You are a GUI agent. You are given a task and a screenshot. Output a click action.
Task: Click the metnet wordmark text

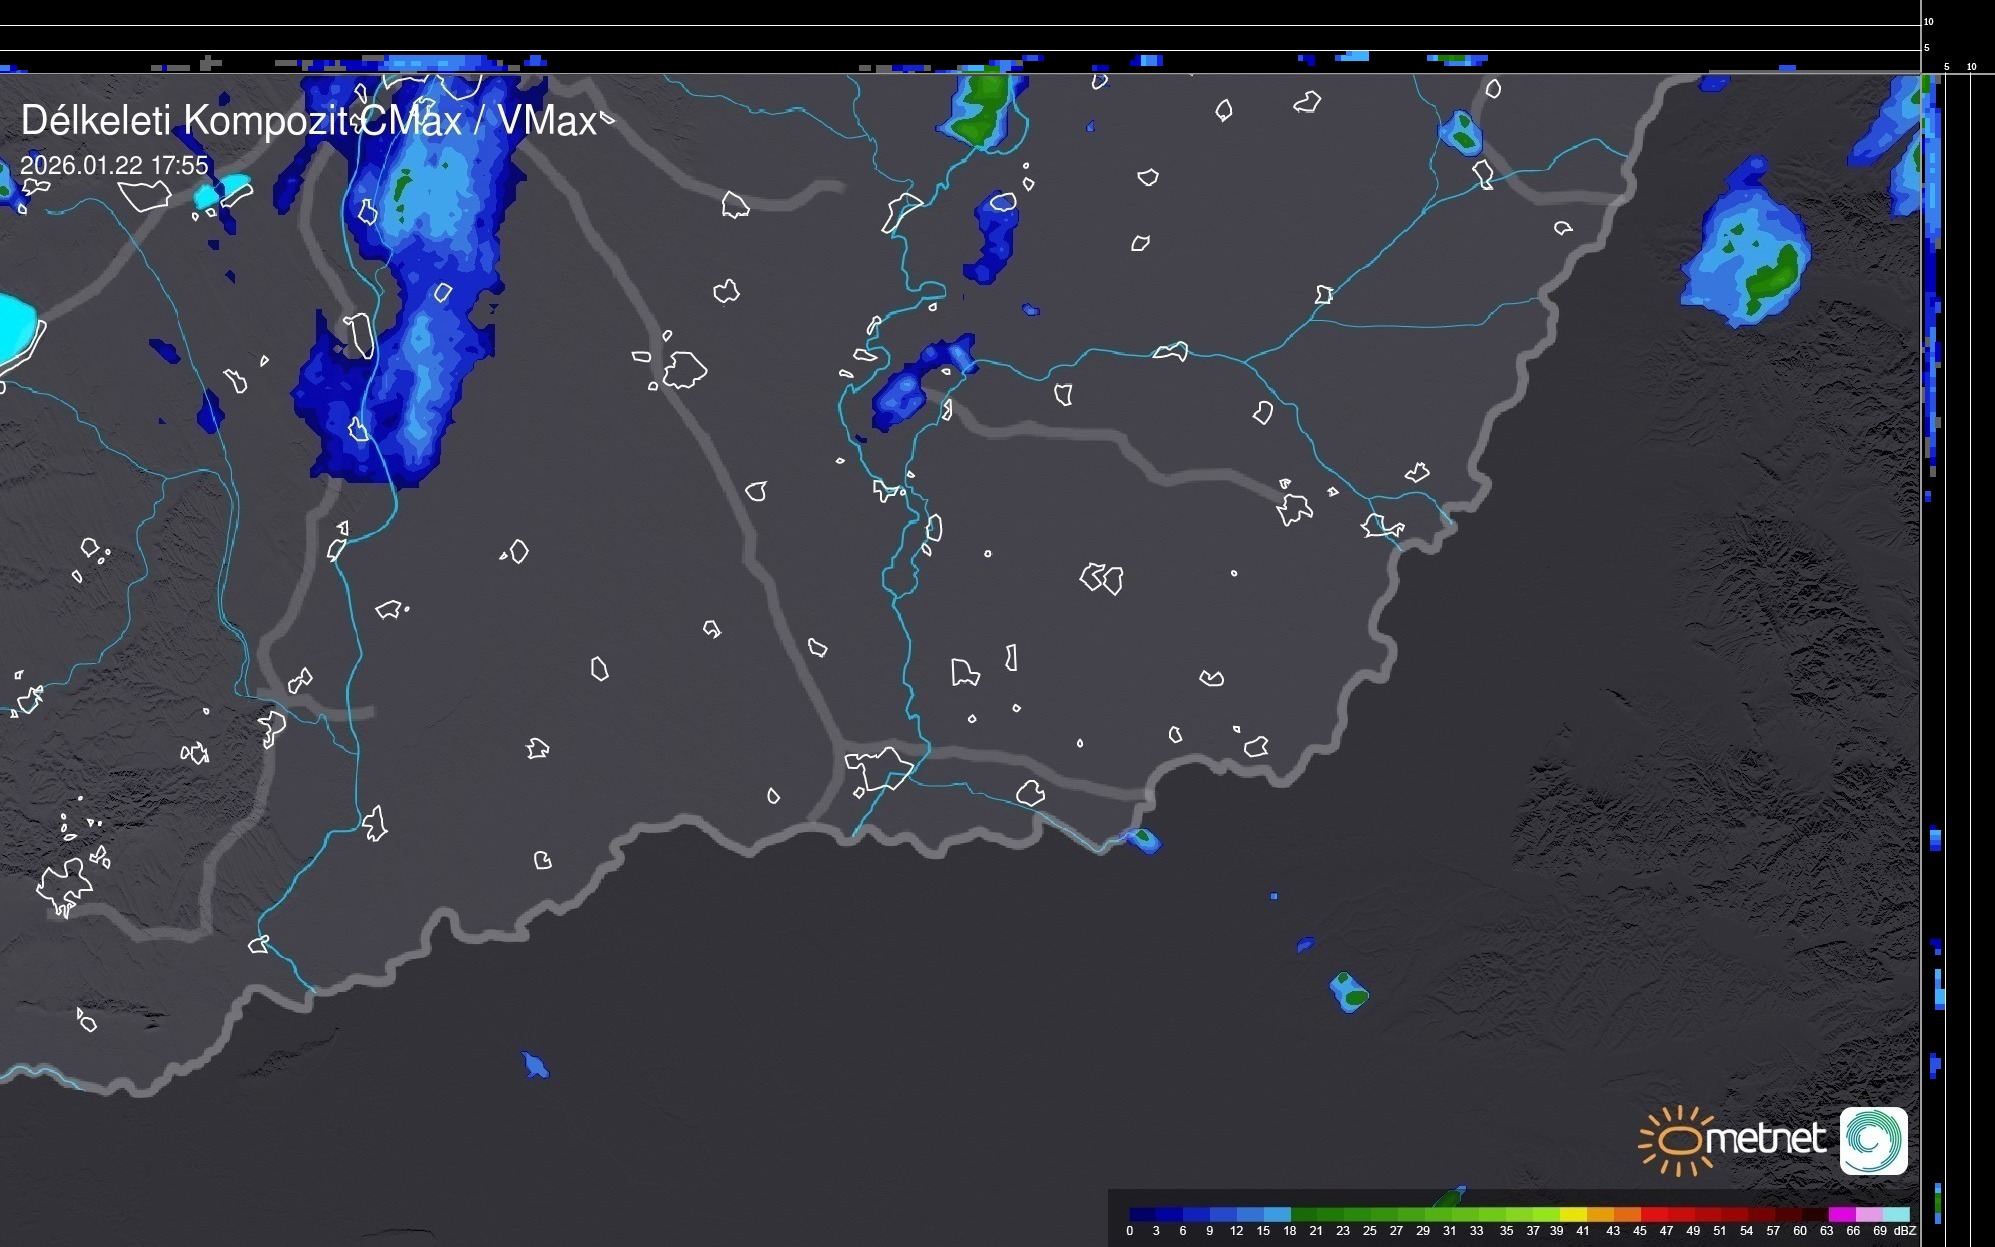tap(1765, 1139)
